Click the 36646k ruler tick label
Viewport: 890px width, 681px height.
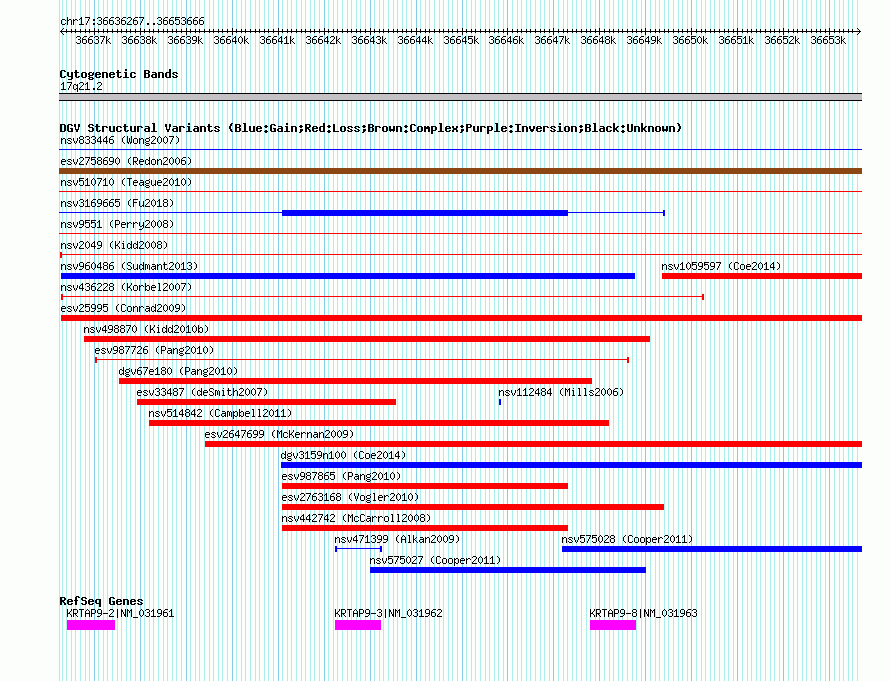(506, 40)
